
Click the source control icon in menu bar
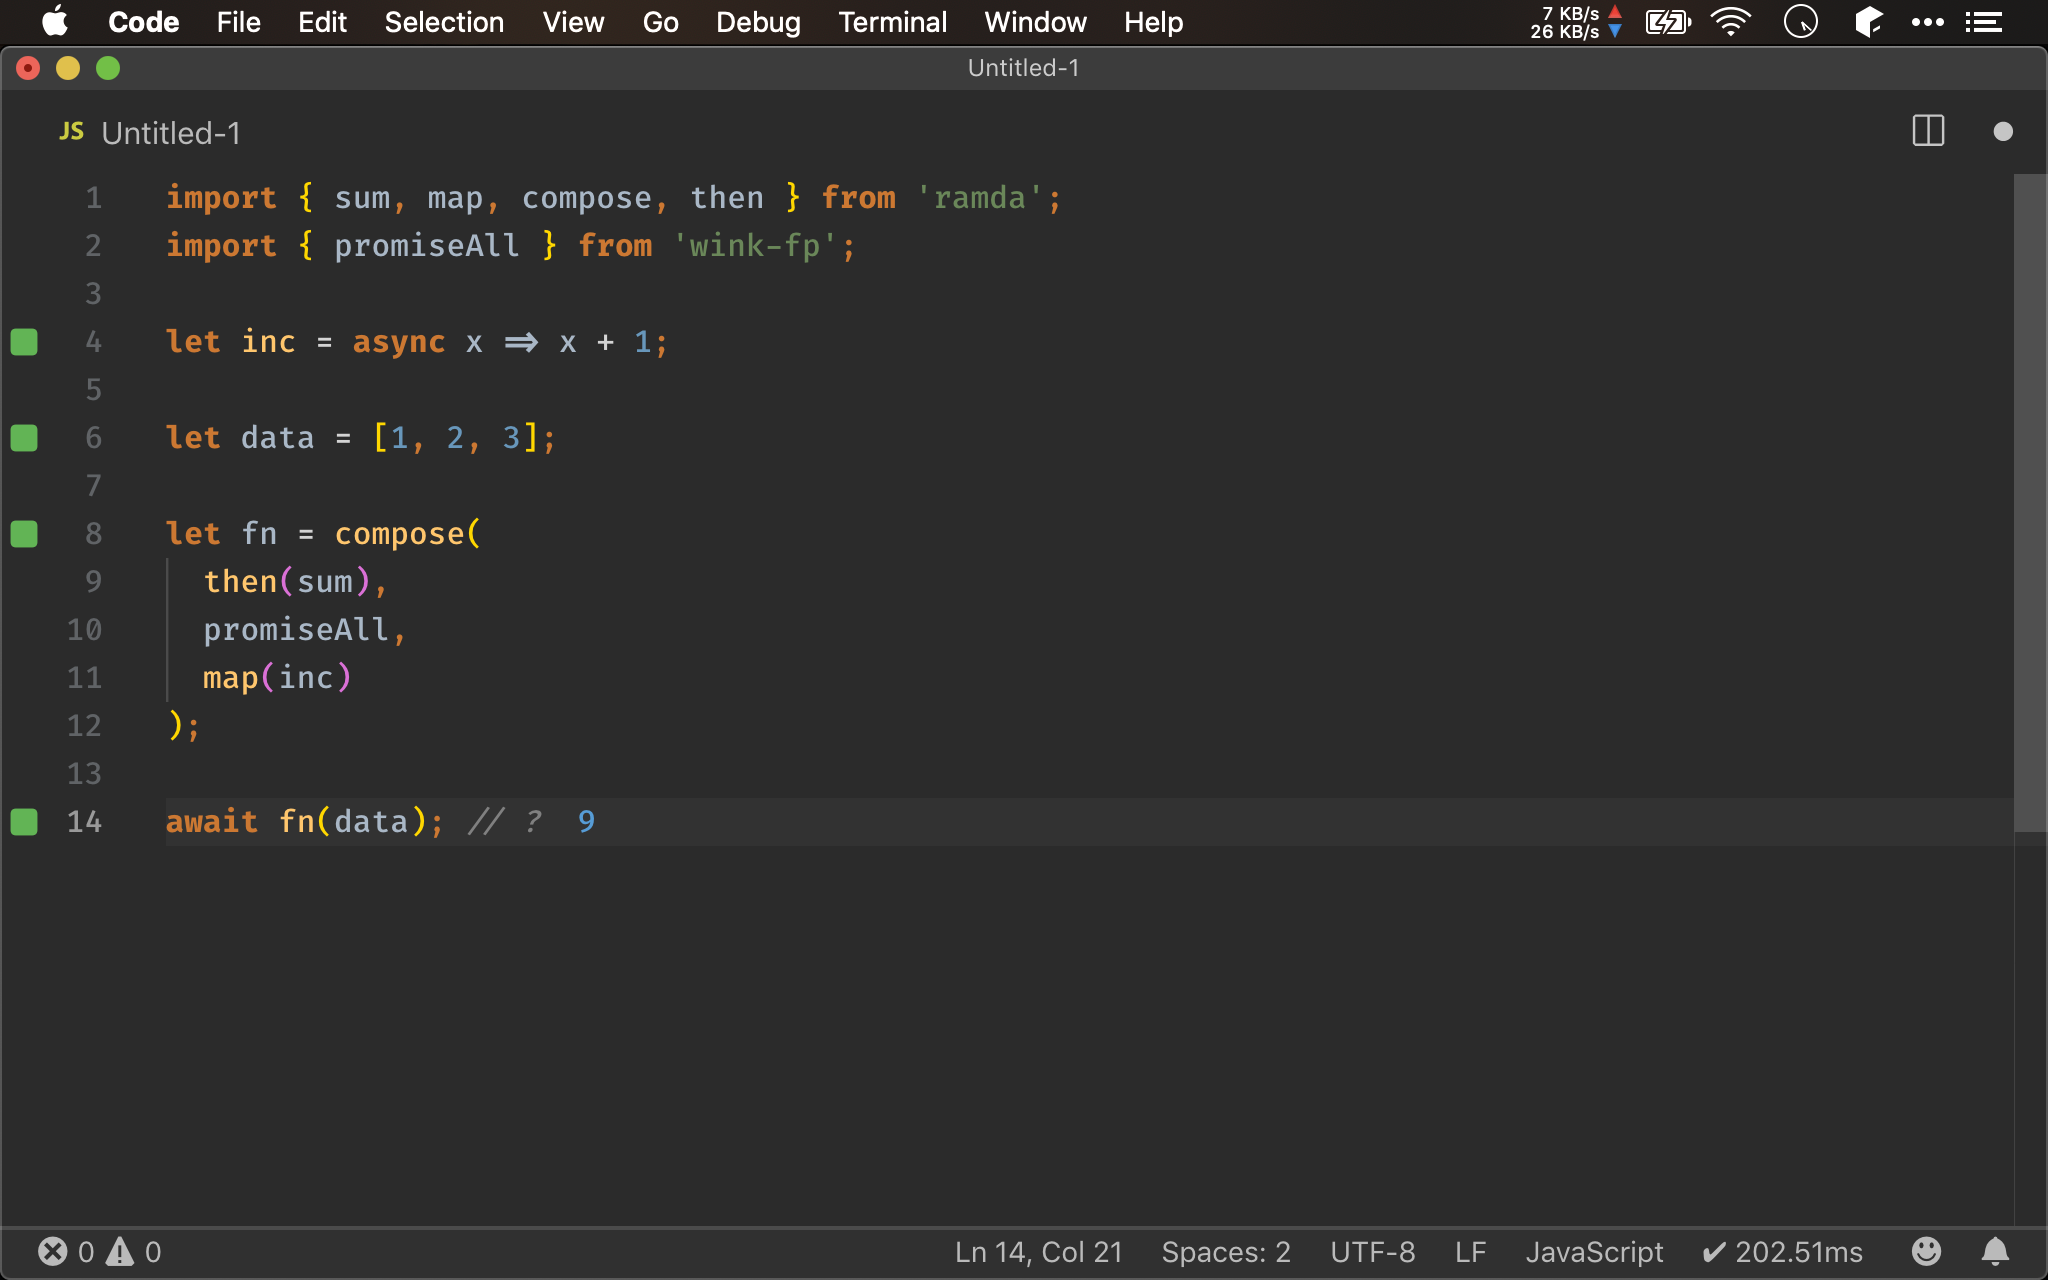1868,22
